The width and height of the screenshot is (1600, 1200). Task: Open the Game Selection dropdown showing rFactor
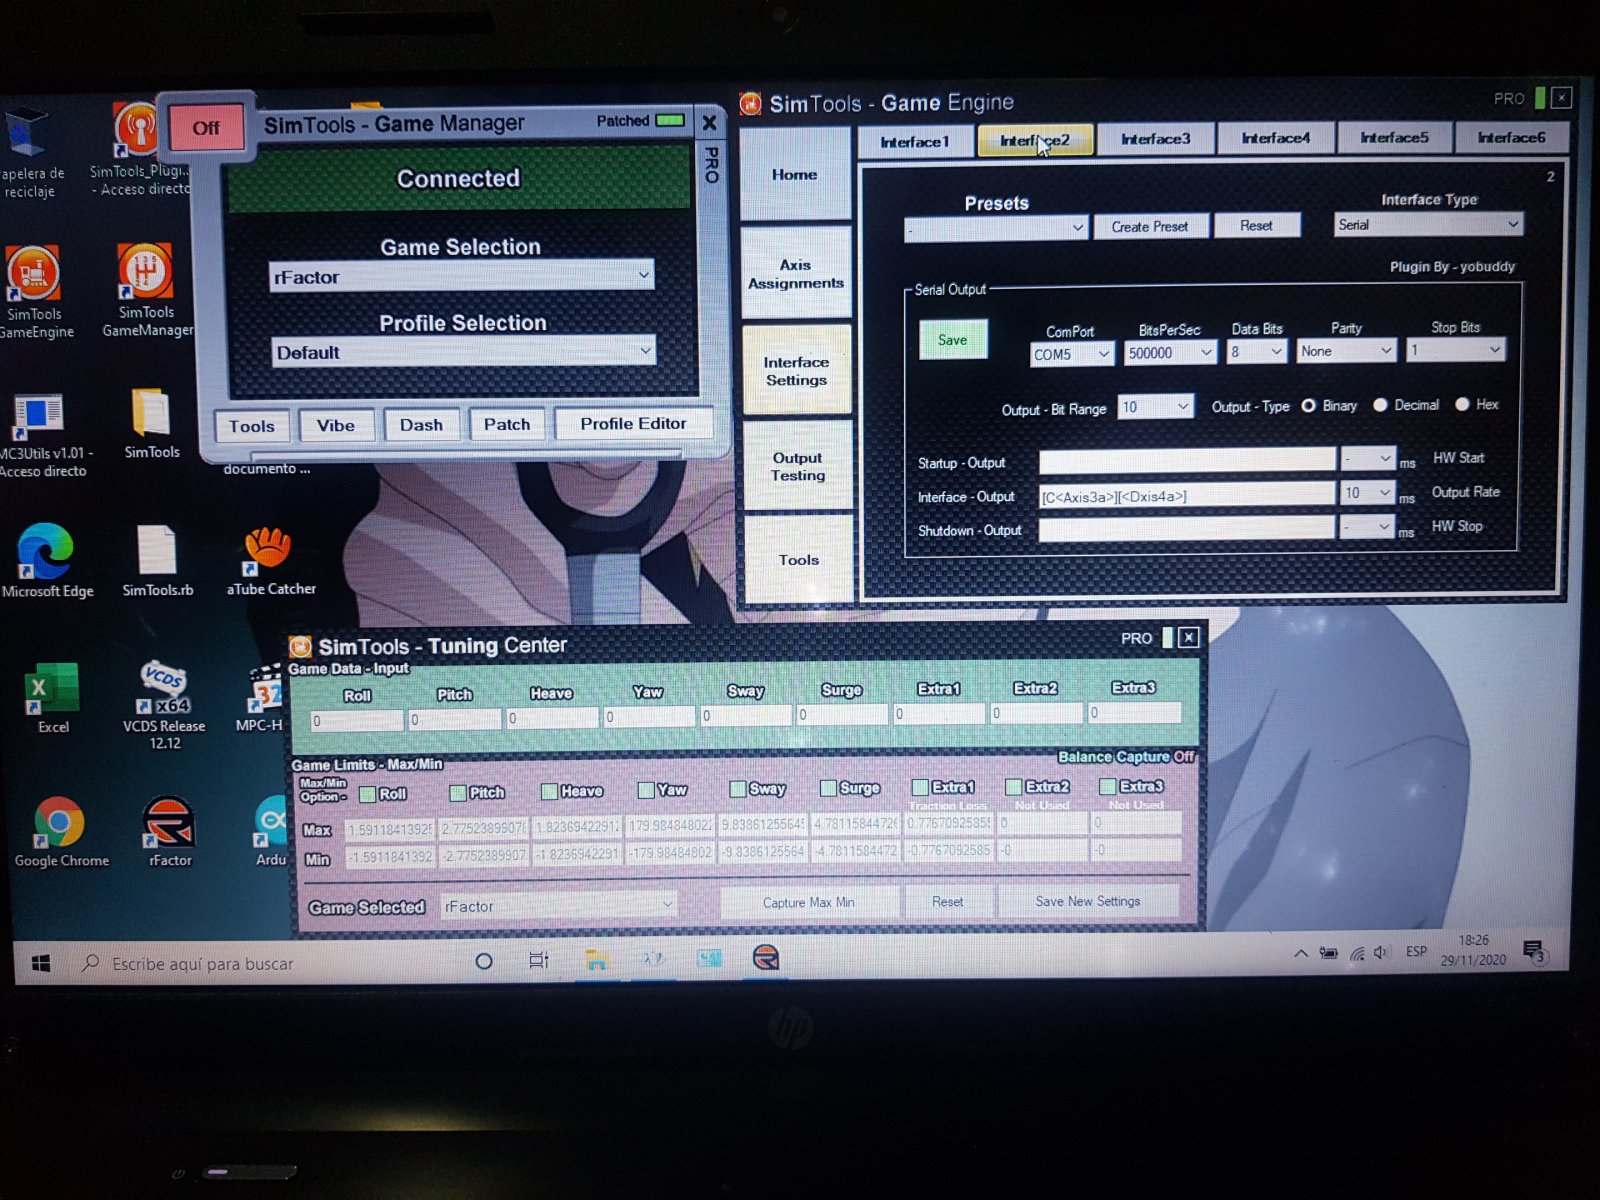[x=462, y=276]
